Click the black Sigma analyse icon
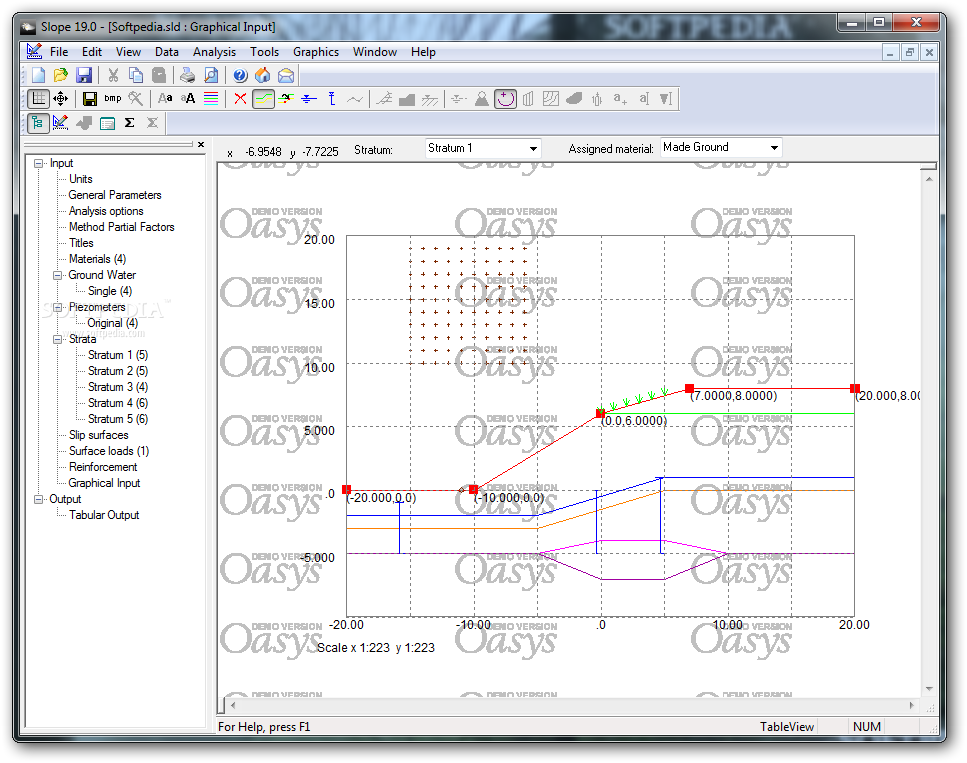This screenshot has height=763, width=967. [130, 123]
